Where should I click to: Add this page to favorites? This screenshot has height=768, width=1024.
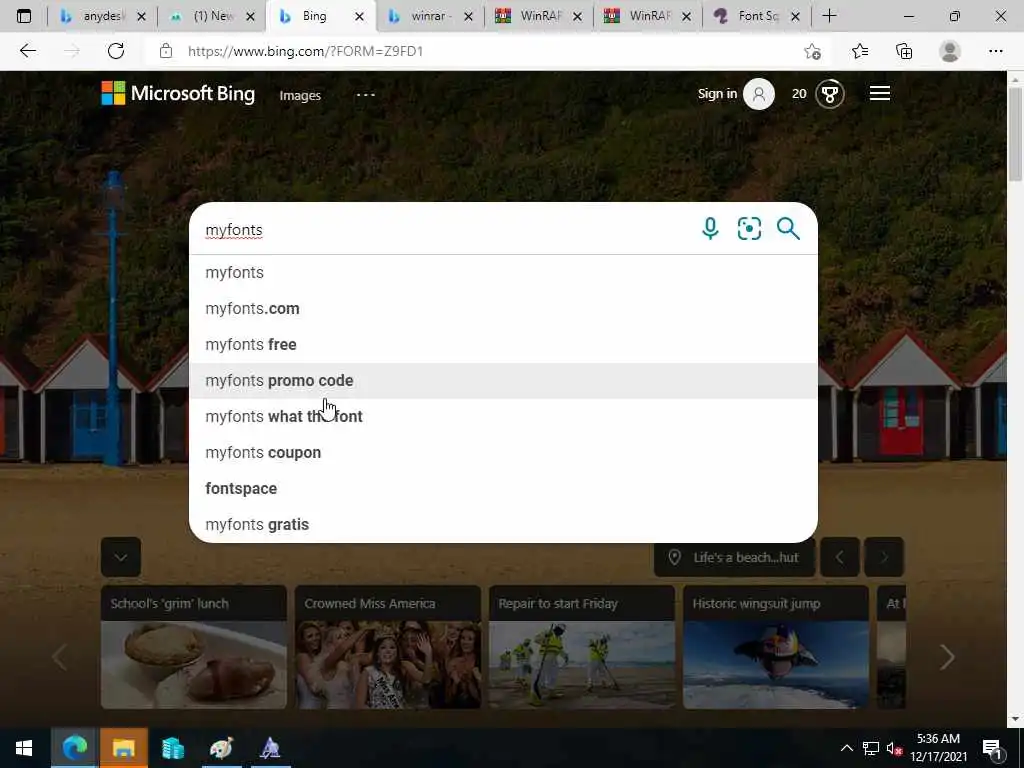point(812,52)
